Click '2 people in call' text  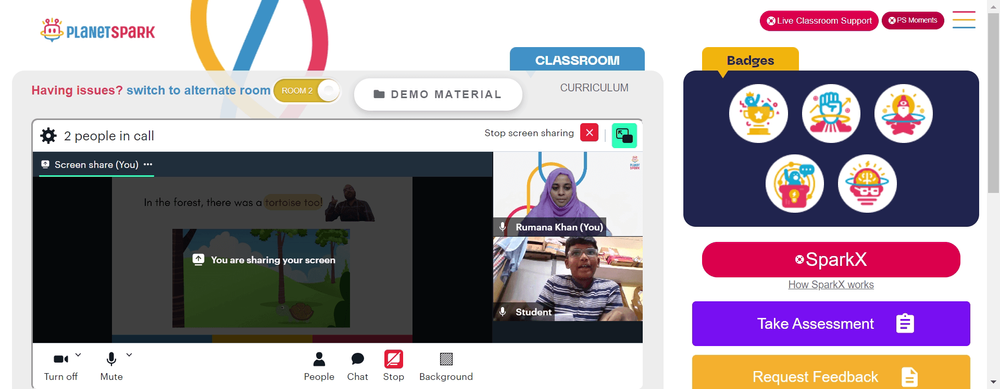[109, 136]
